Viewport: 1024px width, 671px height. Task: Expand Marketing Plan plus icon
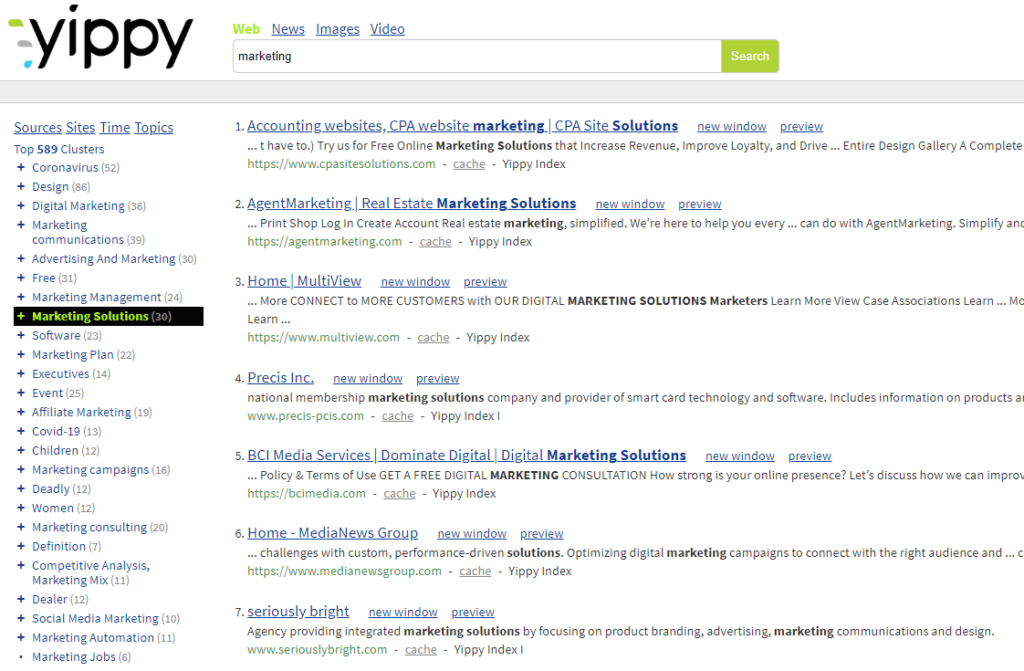point(21,354)
